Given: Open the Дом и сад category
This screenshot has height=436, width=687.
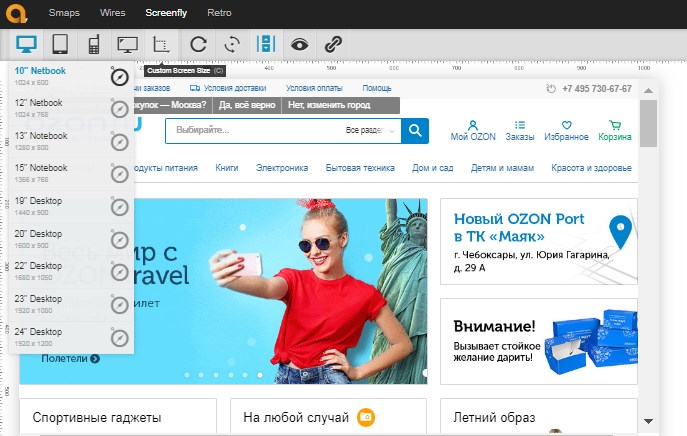Looking at the screenshot, I should (432, 168).
